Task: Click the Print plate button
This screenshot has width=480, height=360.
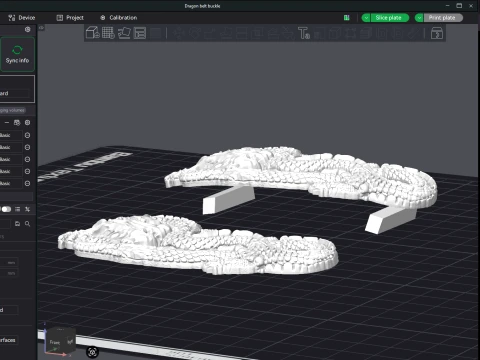Action: pos(443,18)
